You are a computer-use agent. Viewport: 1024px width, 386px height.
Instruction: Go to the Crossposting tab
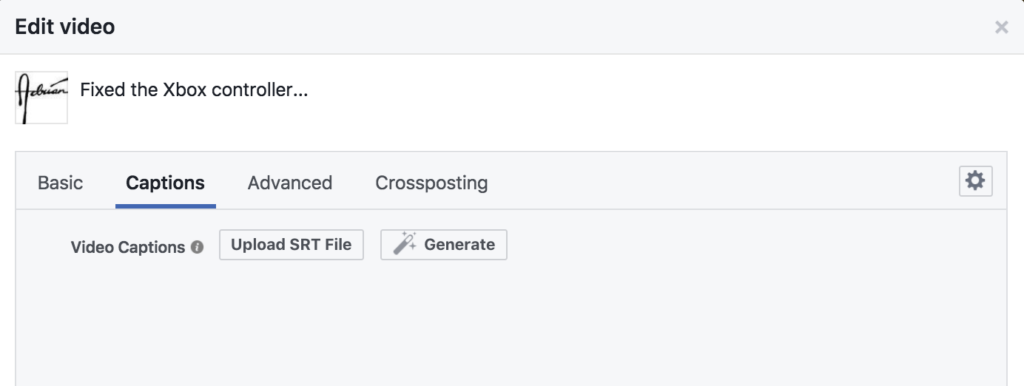tap(431, 183)
